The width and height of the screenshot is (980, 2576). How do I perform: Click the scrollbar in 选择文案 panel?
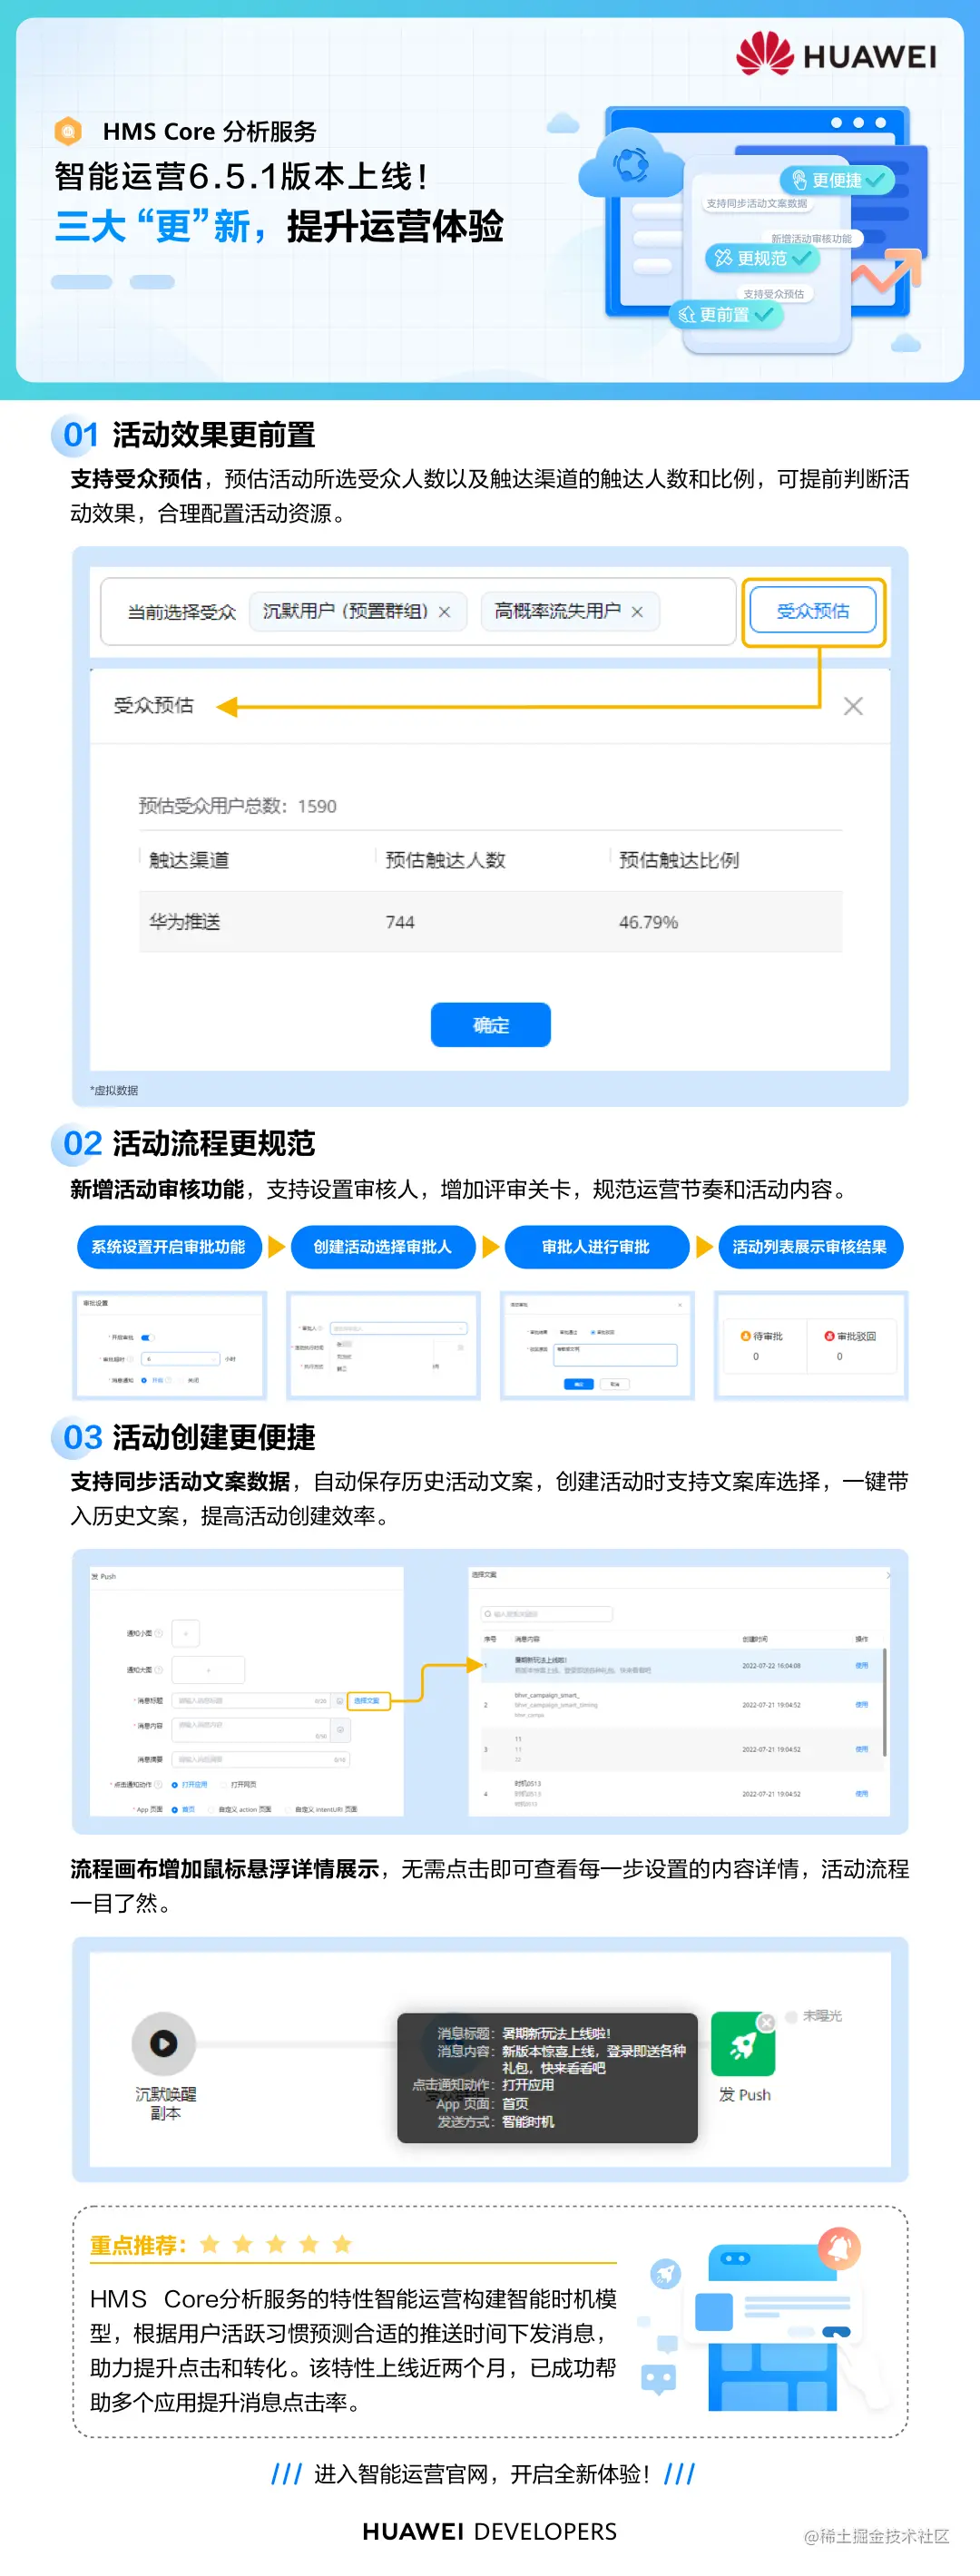tap(885, 1703)
